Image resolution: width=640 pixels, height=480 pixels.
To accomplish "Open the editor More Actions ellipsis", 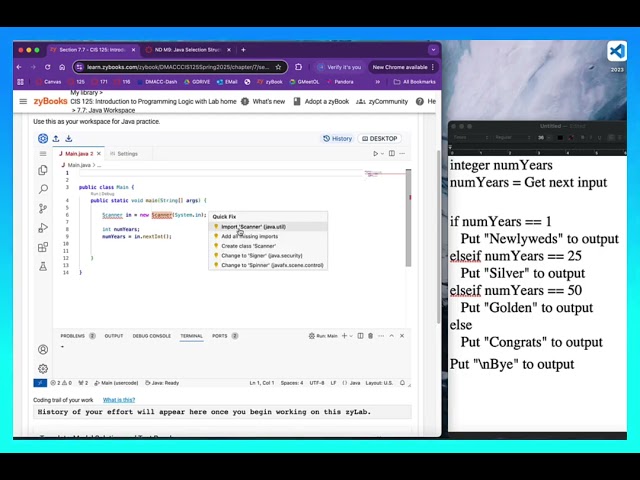I will pos(402,153).
